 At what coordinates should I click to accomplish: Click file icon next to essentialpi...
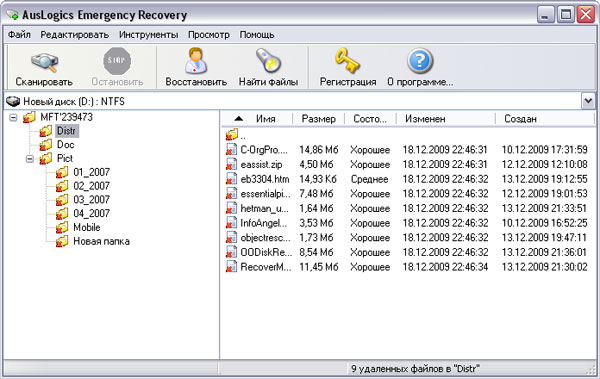231,194
